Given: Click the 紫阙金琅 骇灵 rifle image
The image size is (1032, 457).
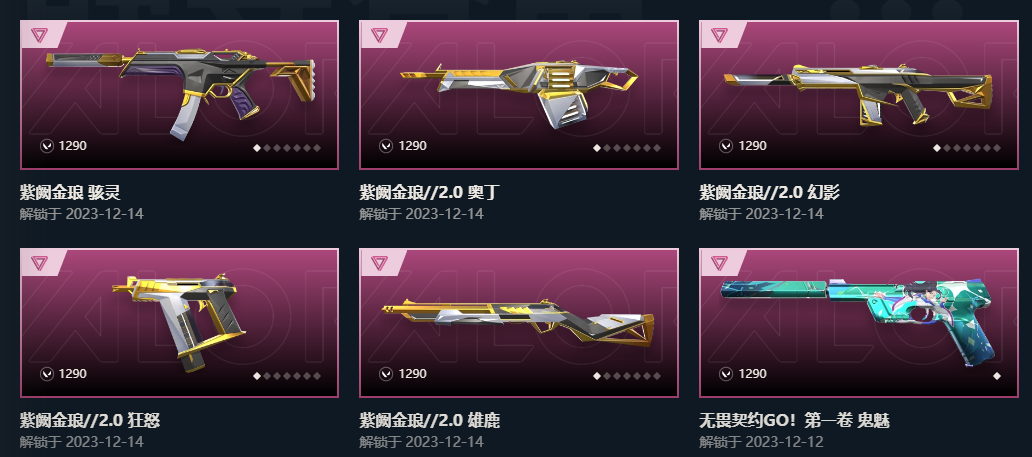Looking at the screenshot, I should tap(181, 91).
